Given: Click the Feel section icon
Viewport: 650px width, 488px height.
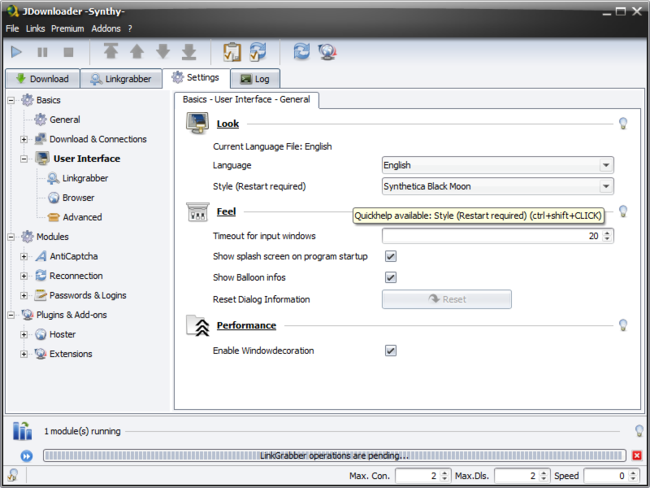Looking at the screenshot, I should point(197,211).
